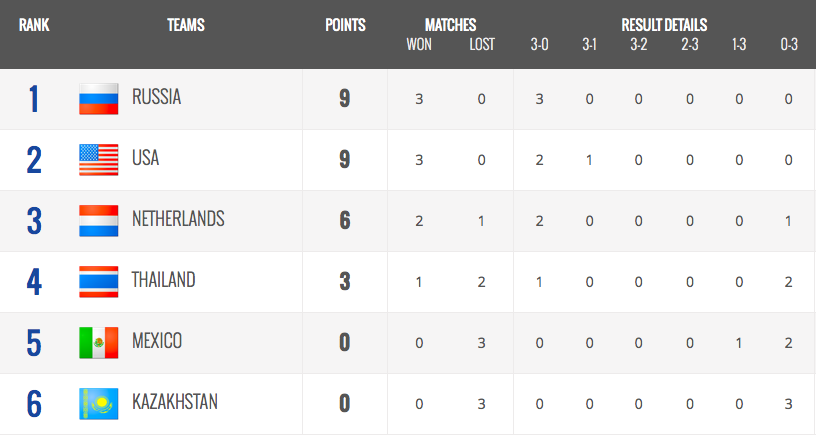This screenshot has height=435, width=816.
Task: Open the NETHERLANDS team name link
Action: 178,219
